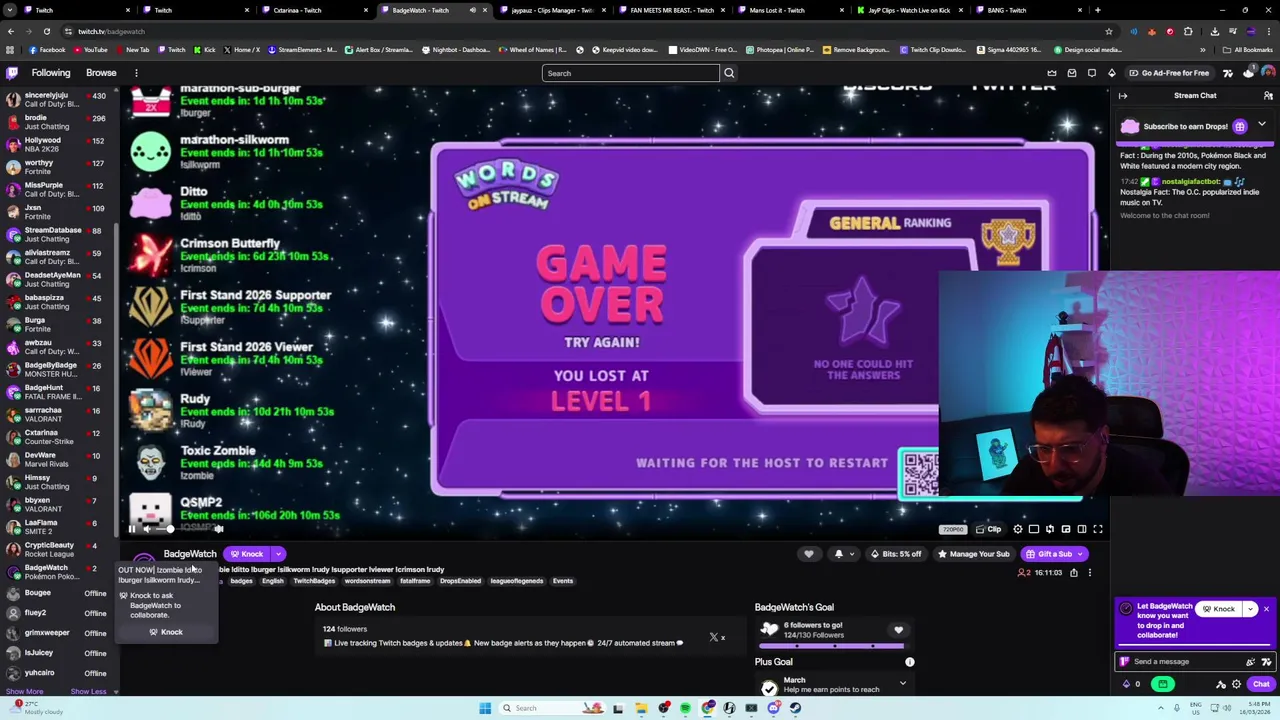Expand the March Plus Goal chevron

(903, 684)
